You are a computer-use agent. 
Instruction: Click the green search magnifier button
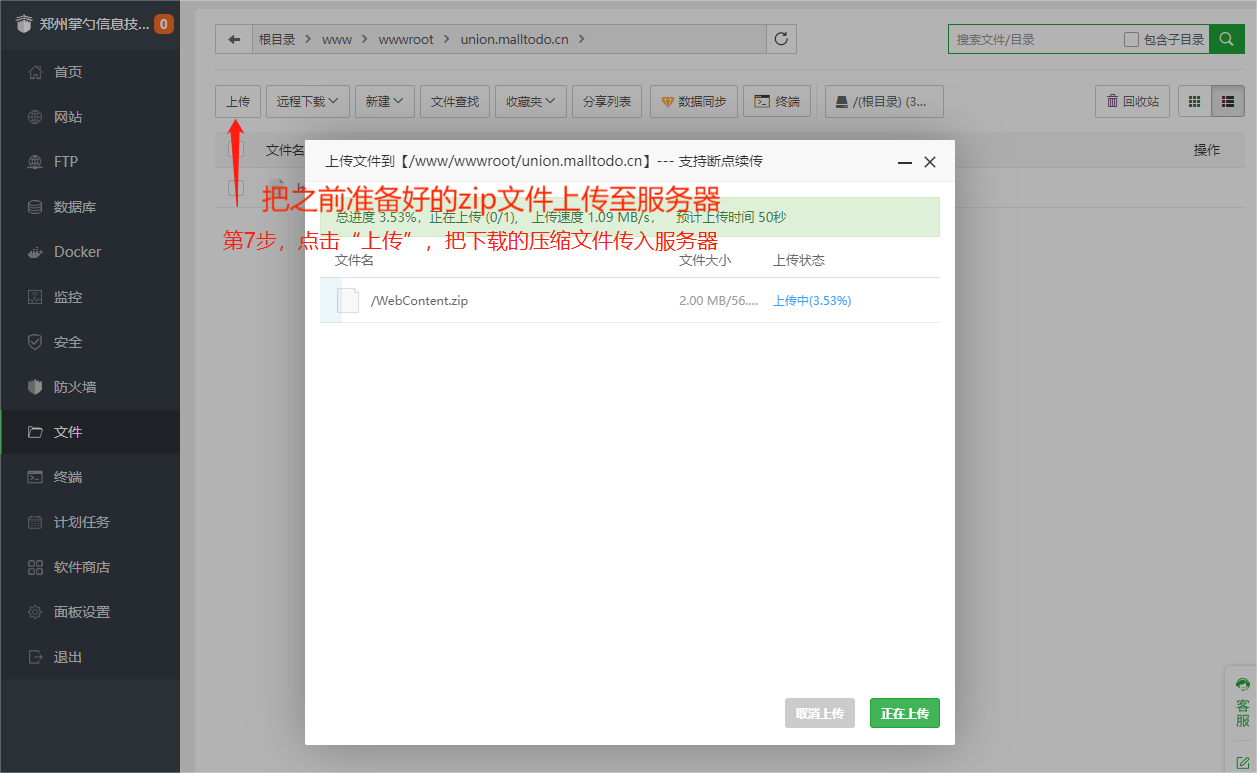pos(1225,39)
